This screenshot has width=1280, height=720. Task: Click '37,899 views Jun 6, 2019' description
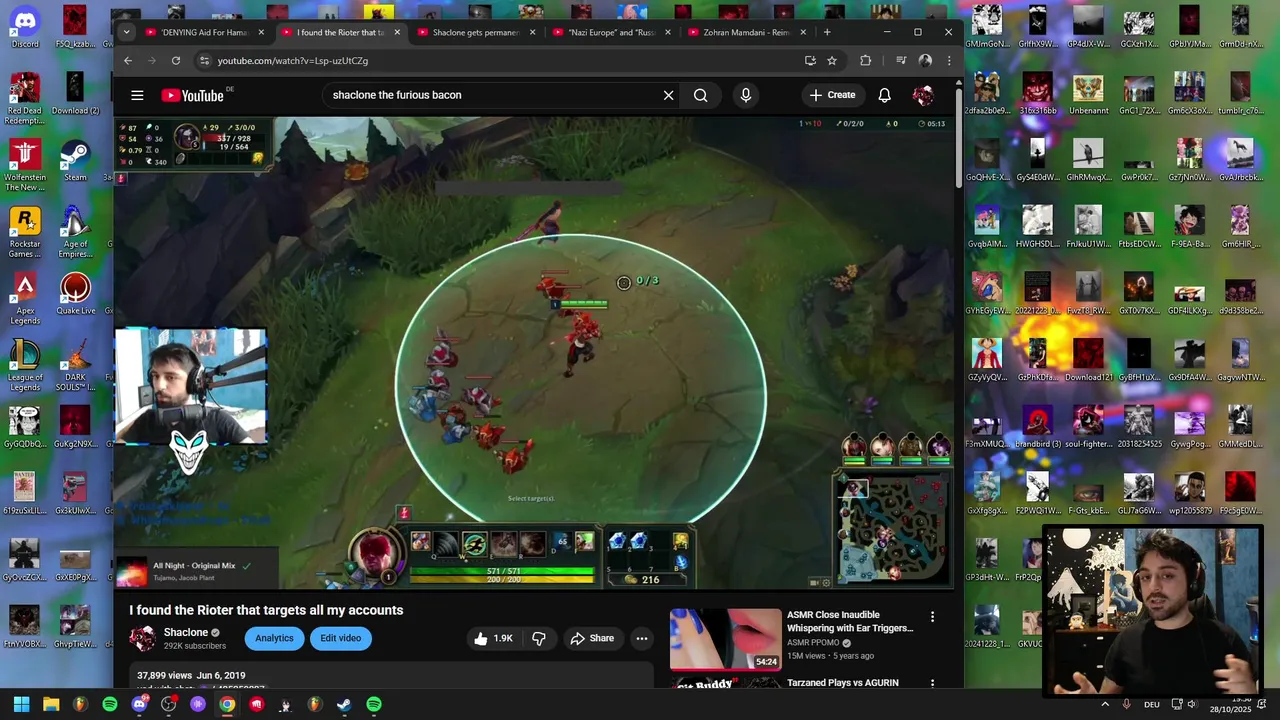[x=191, y=676]
